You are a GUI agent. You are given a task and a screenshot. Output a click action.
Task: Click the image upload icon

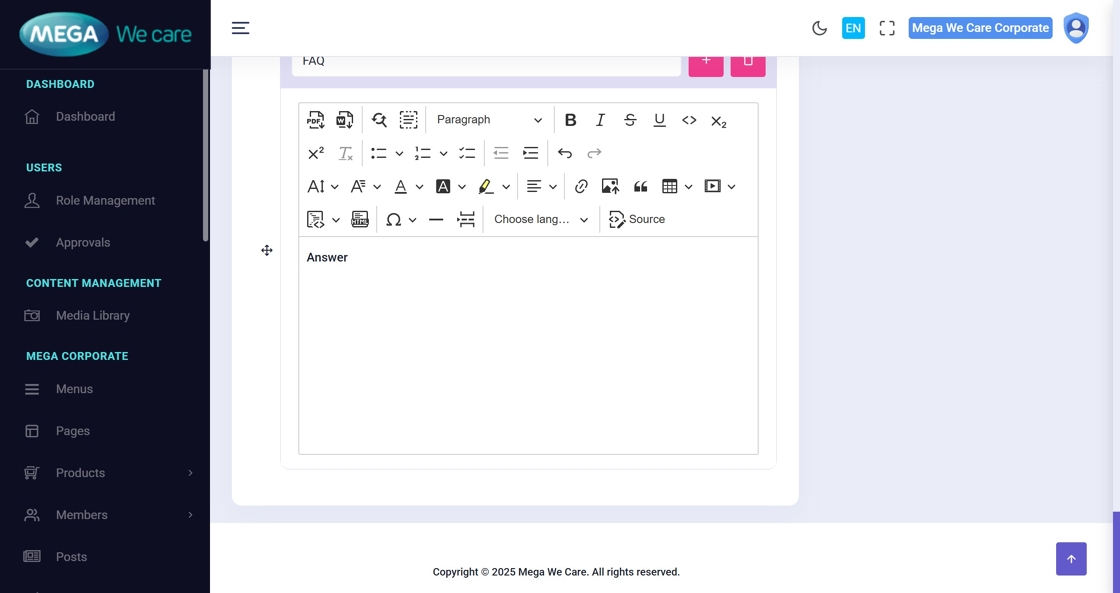point(610,187)
